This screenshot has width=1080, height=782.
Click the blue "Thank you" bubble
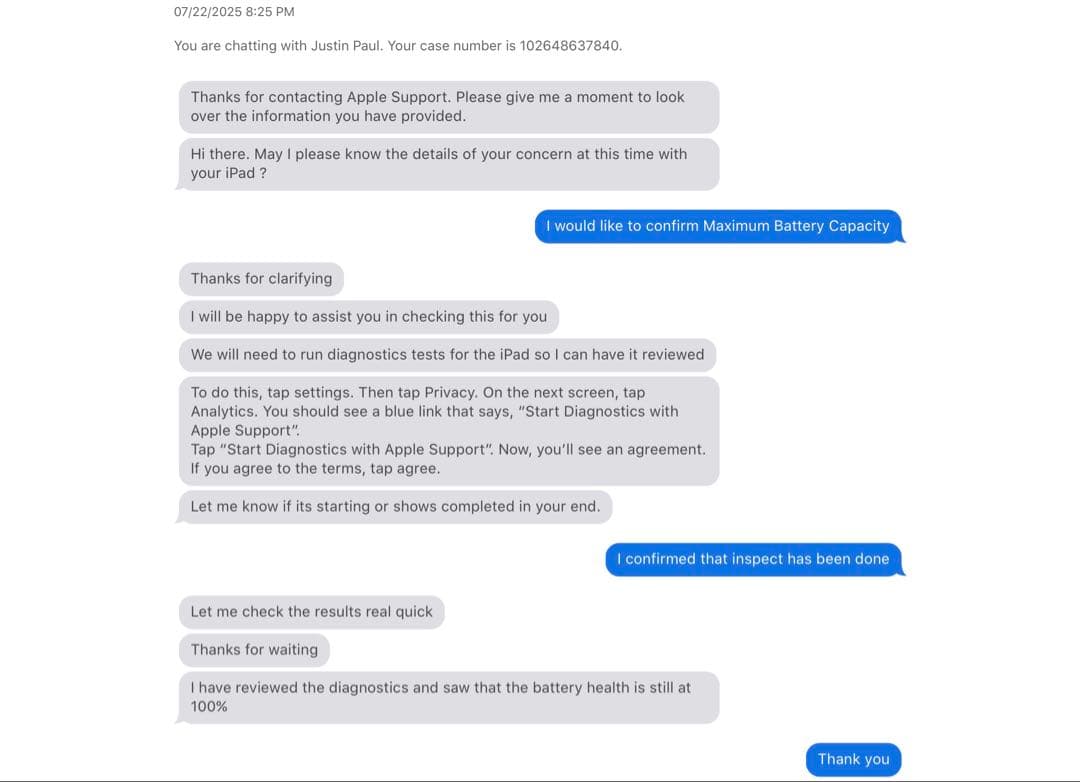[x=853, y=759]
